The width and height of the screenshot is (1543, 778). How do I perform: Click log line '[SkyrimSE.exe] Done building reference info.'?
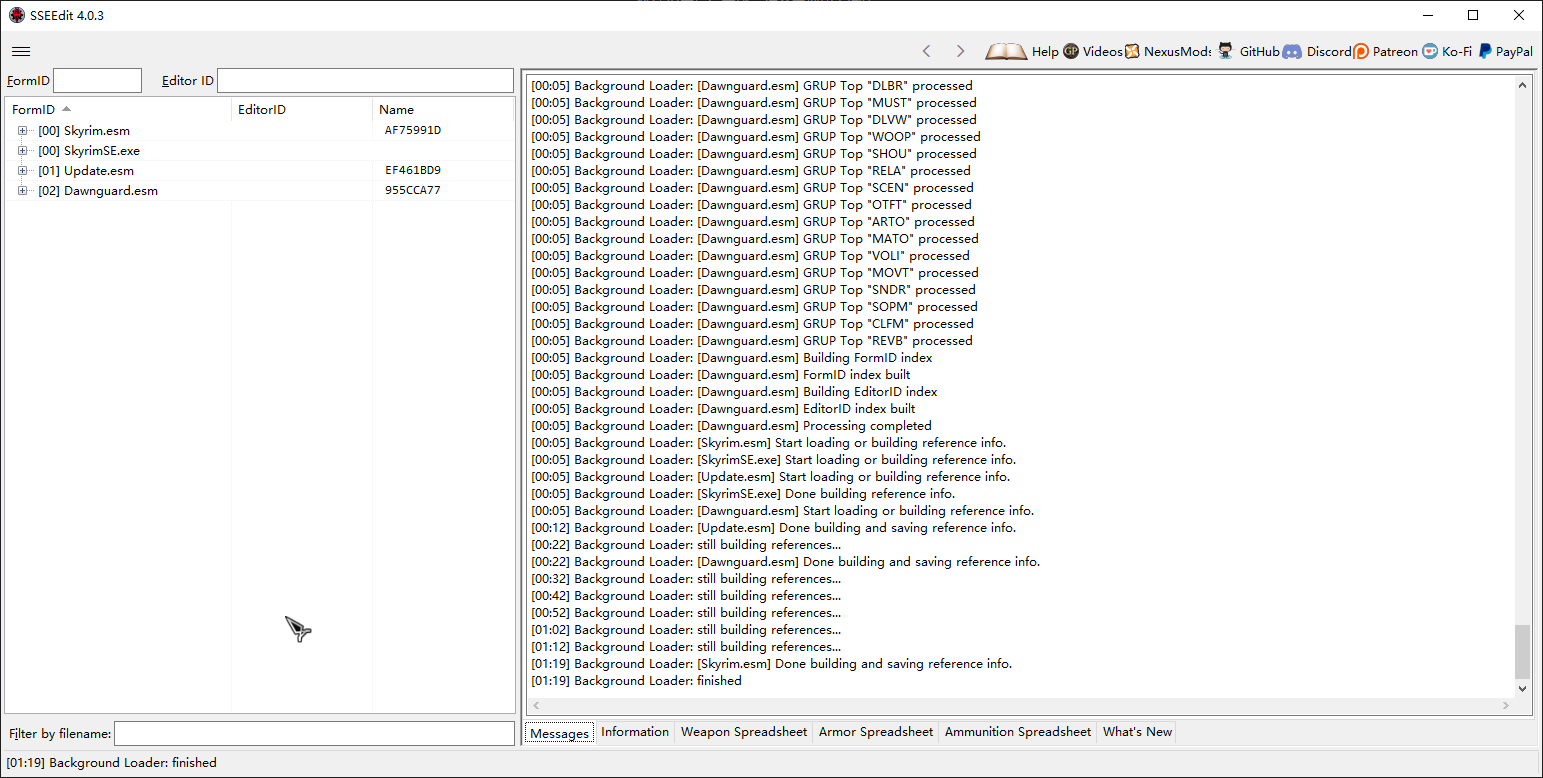(743, 494)
